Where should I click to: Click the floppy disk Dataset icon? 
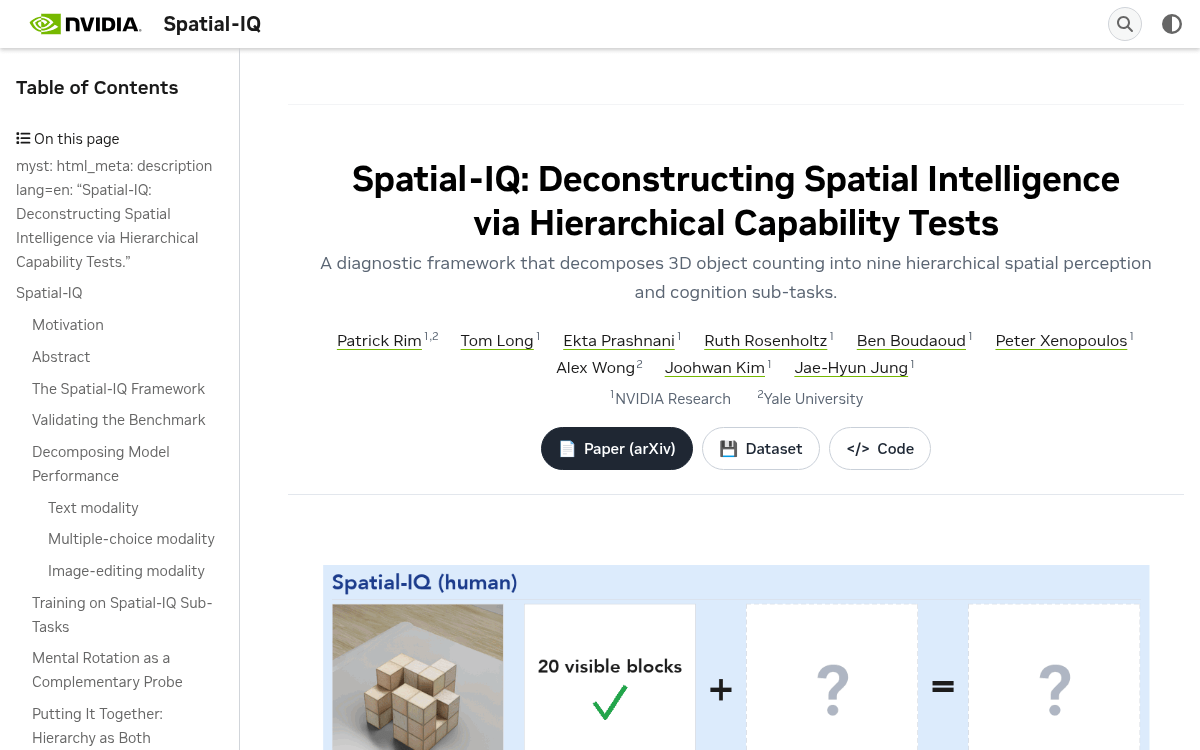tap(728, 449)
